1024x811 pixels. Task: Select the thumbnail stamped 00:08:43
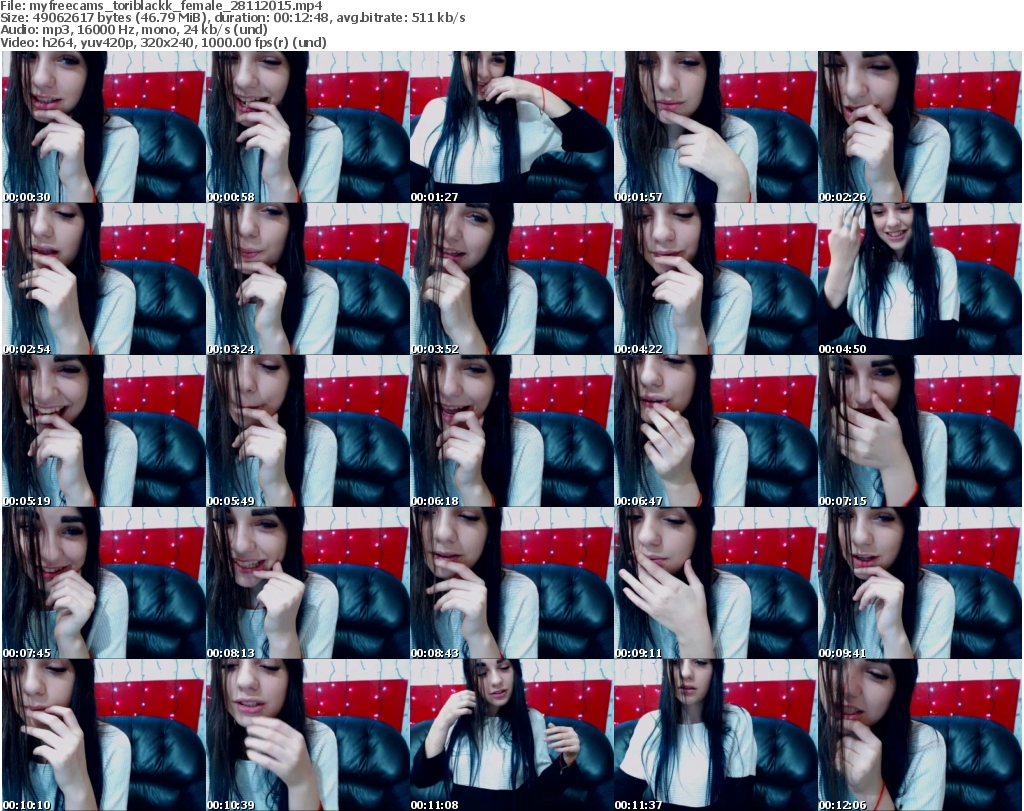tap(511, 583)
